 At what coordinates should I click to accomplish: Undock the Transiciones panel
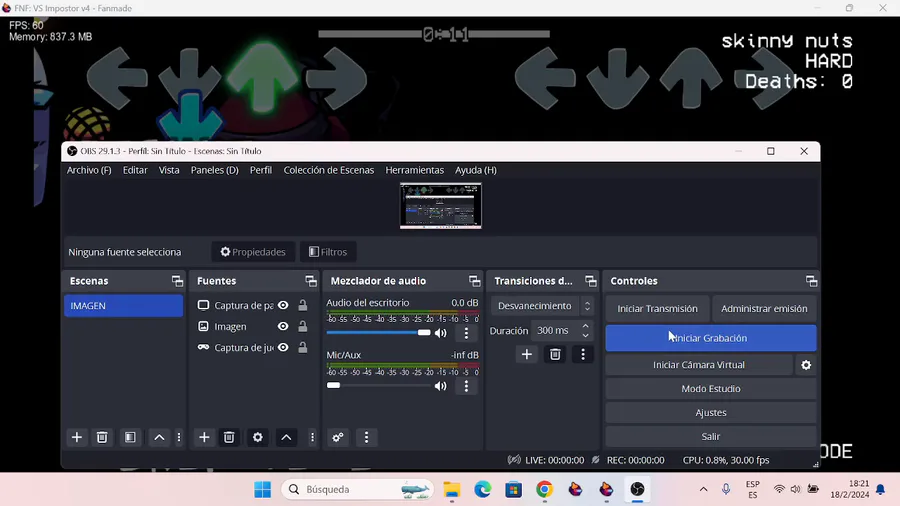[591, 281]
